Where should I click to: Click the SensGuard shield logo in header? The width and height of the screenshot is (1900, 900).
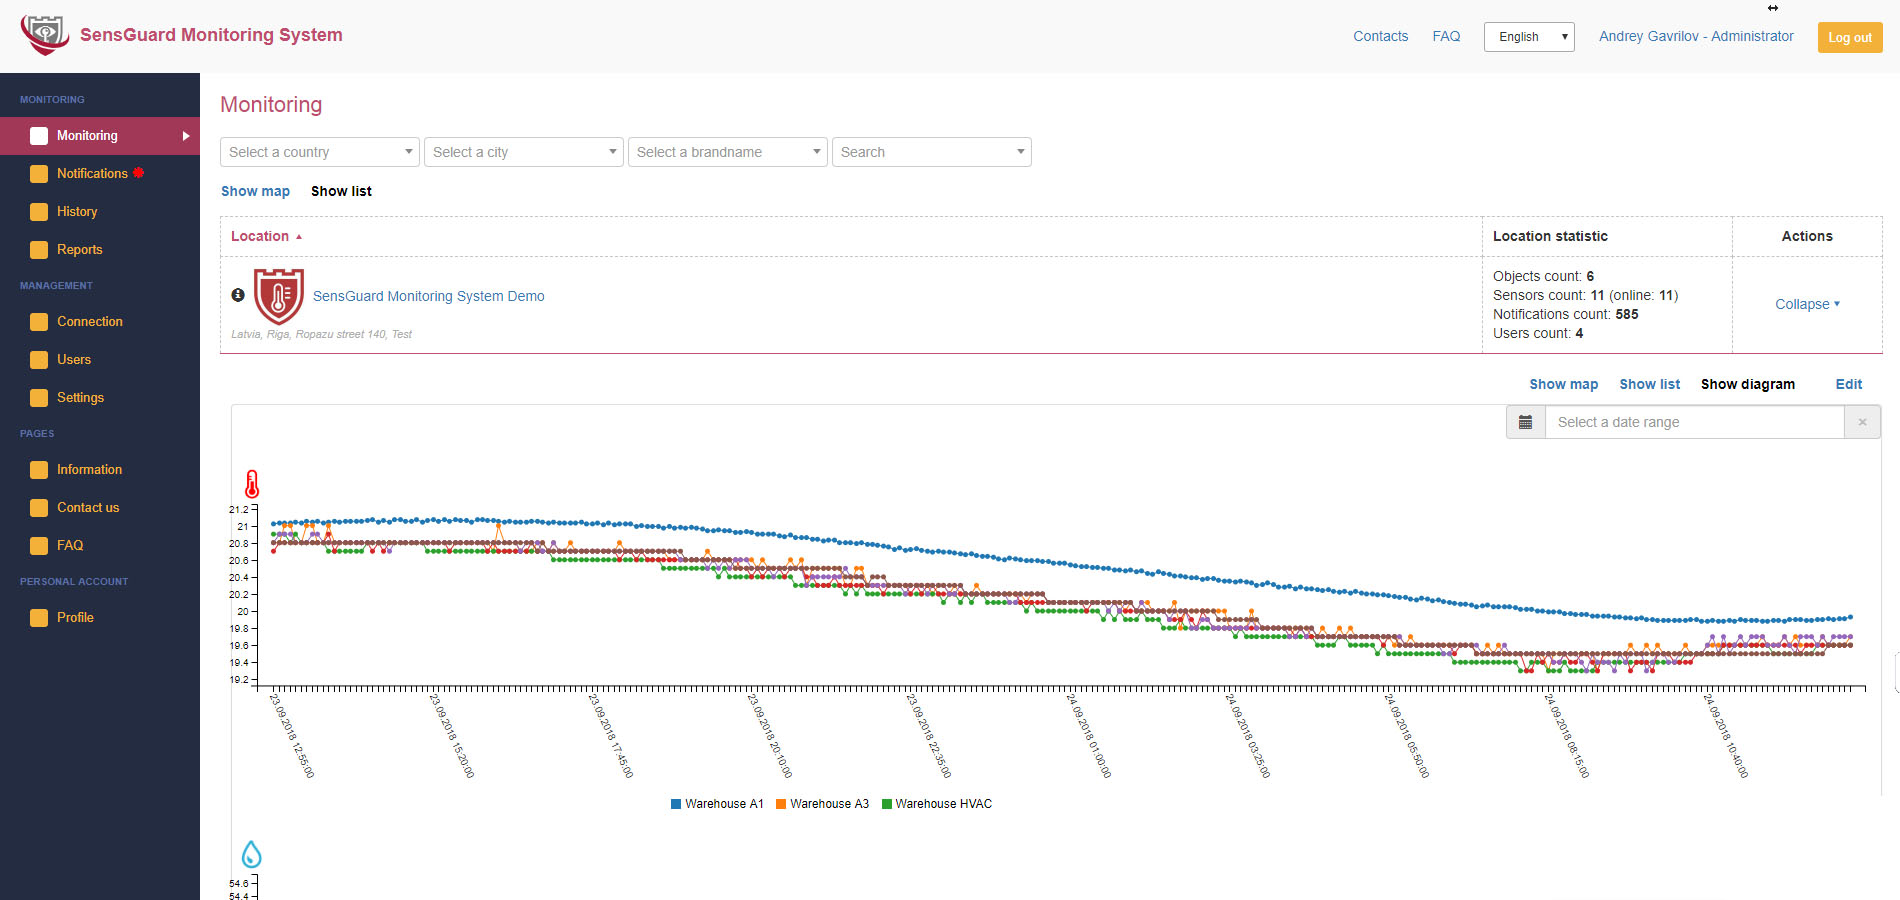45,35
